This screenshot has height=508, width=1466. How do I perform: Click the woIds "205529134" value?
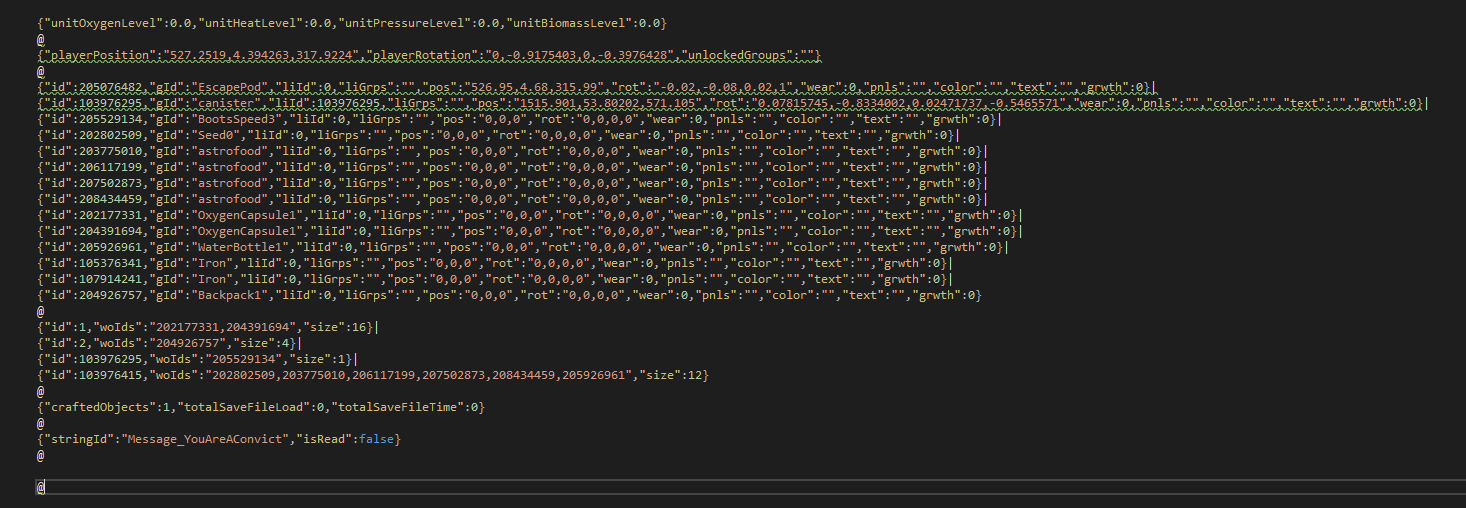242,359
